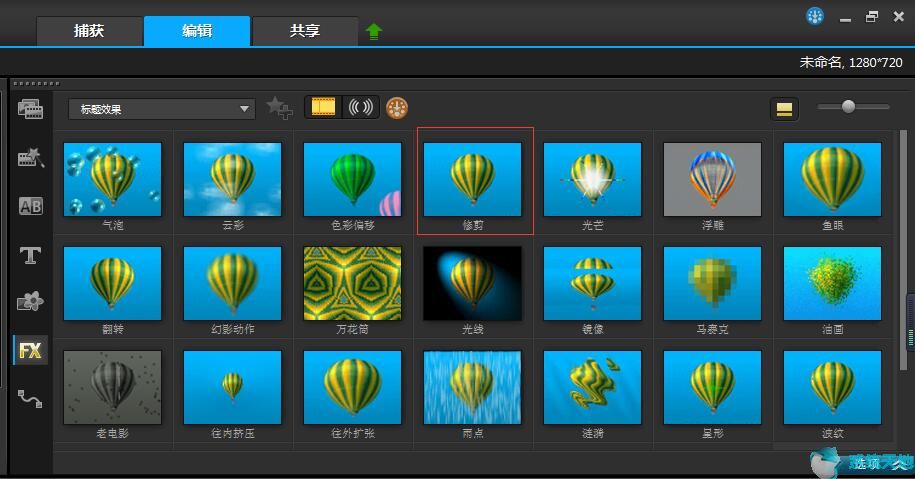Open the Media library panel icon

30,109
